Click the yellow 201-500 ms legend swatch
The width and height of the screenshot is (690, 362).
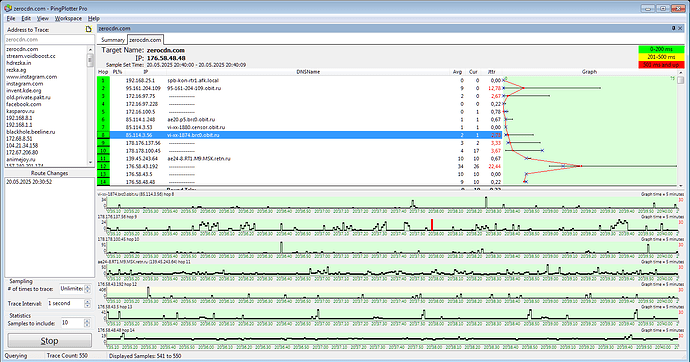(661, 57)
